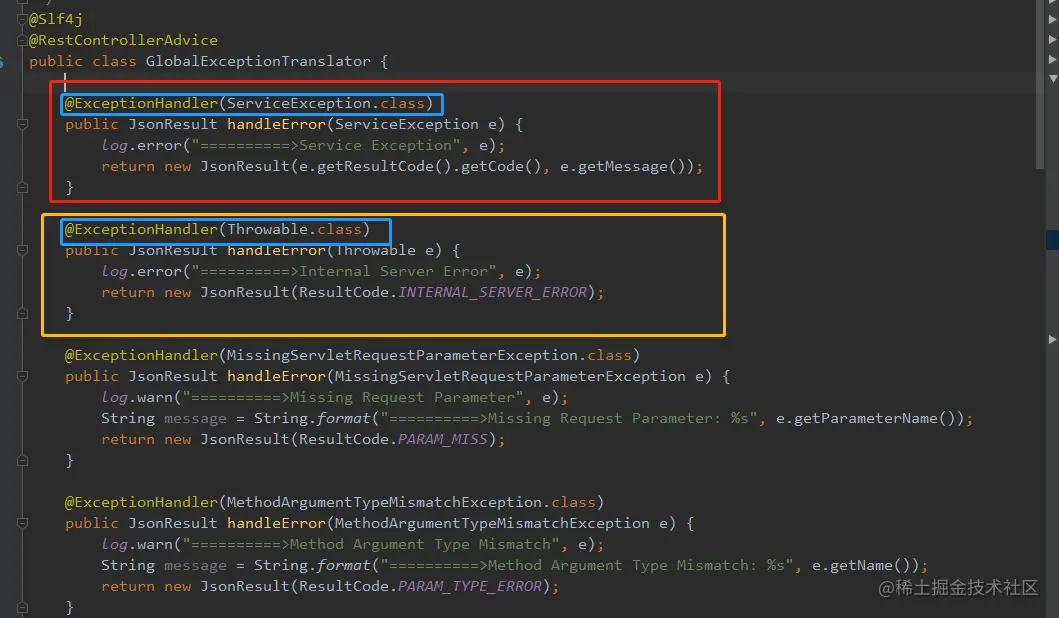
Task: Click fold-end marker after the ServiceException handler's closing brace
Action: (x=22, y=188)
